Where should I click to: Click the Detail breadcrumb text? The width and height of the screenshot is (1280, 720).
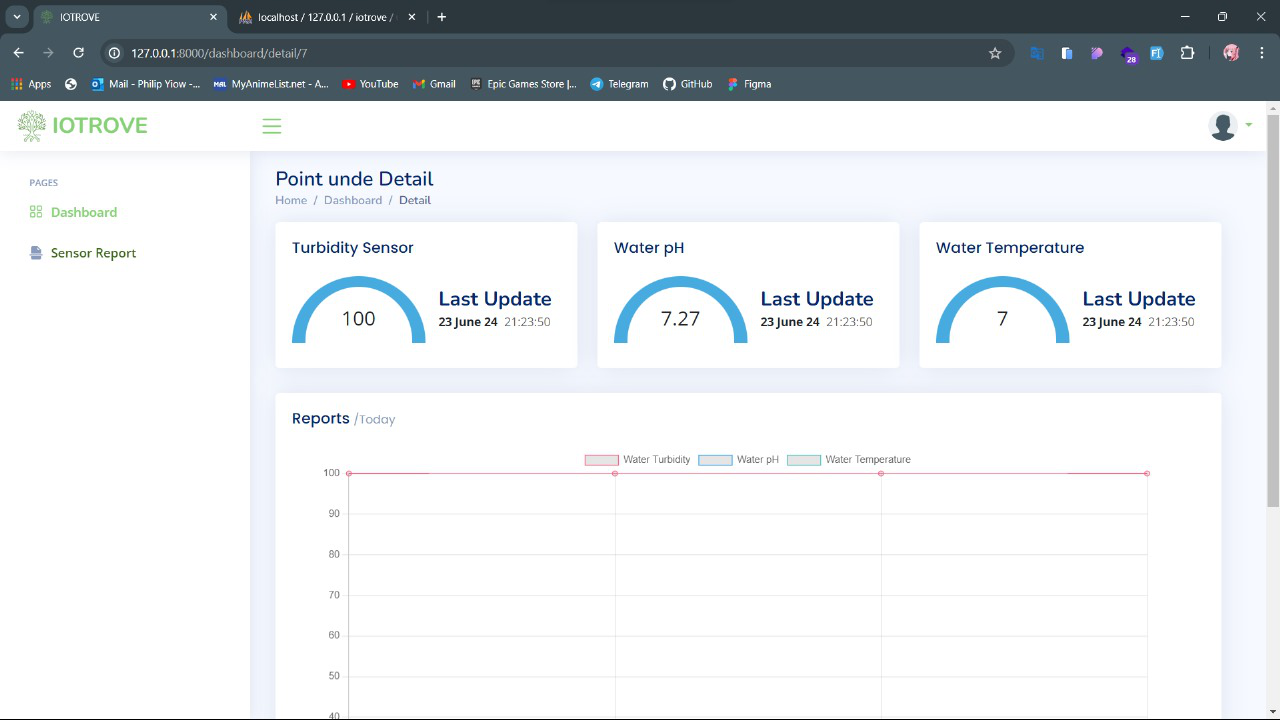tap(415, 200)
